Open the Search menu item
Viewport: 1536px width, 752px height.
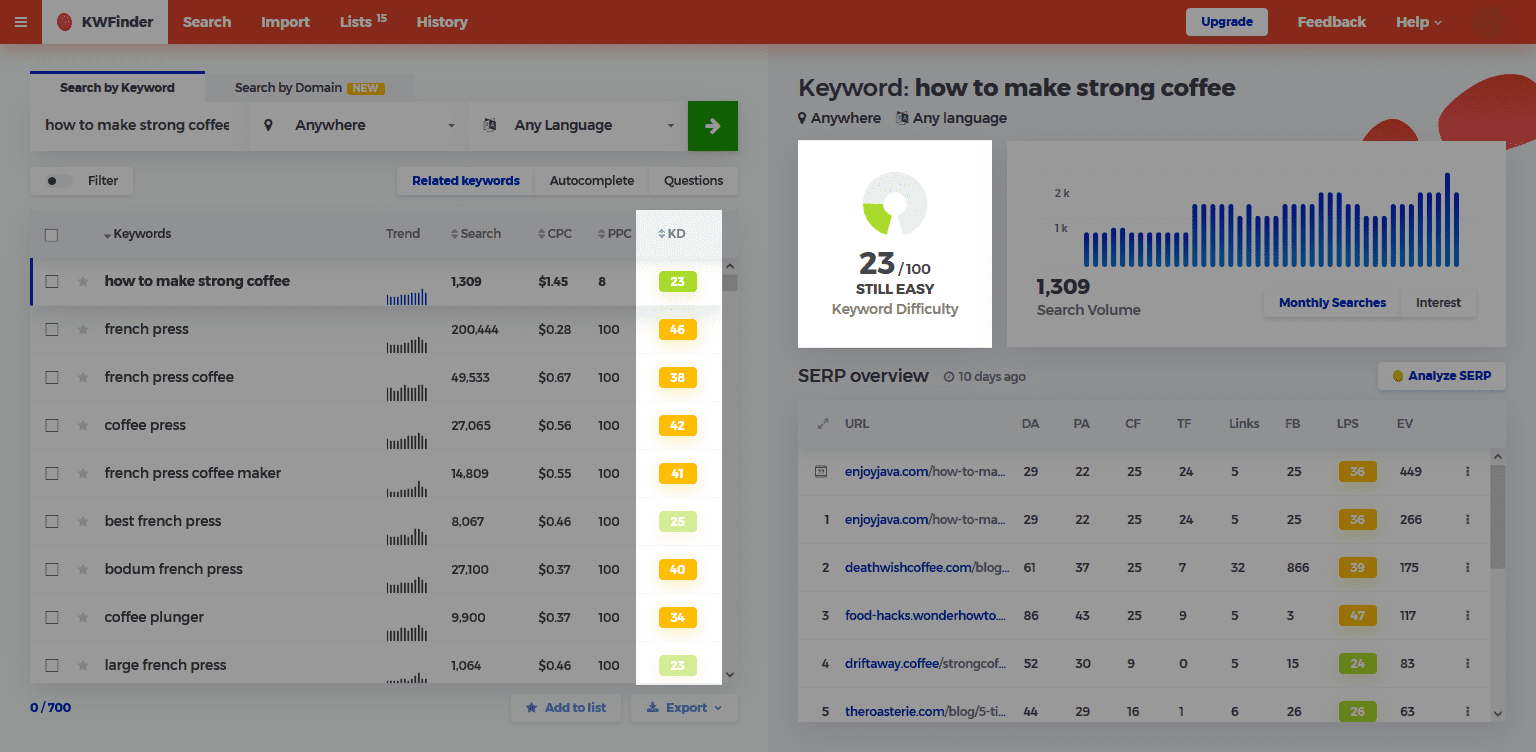coord(207,22)
